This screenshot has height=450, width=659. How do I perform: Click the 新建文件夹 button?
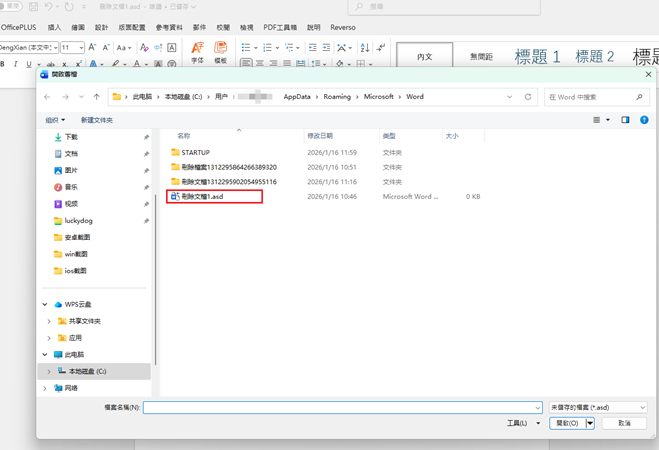tap(97, 120)
